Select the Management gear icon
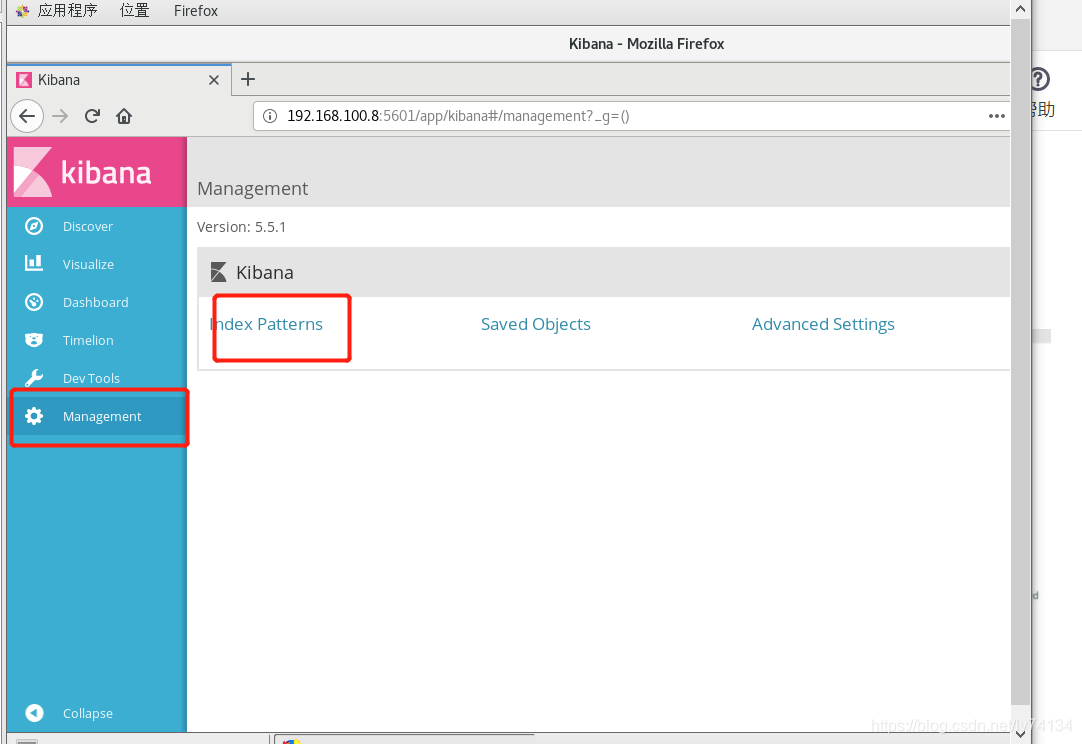This screenshot has height=744, width=1082. (x=34, y=416)
